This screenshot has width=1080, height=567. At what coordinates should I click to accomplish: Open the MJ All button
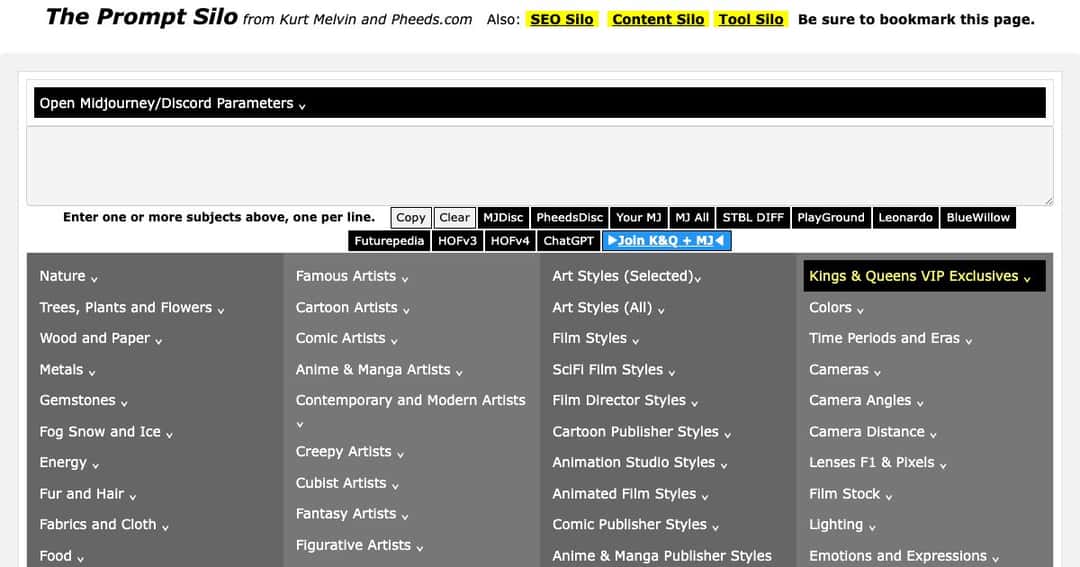[x=692, y=218]
